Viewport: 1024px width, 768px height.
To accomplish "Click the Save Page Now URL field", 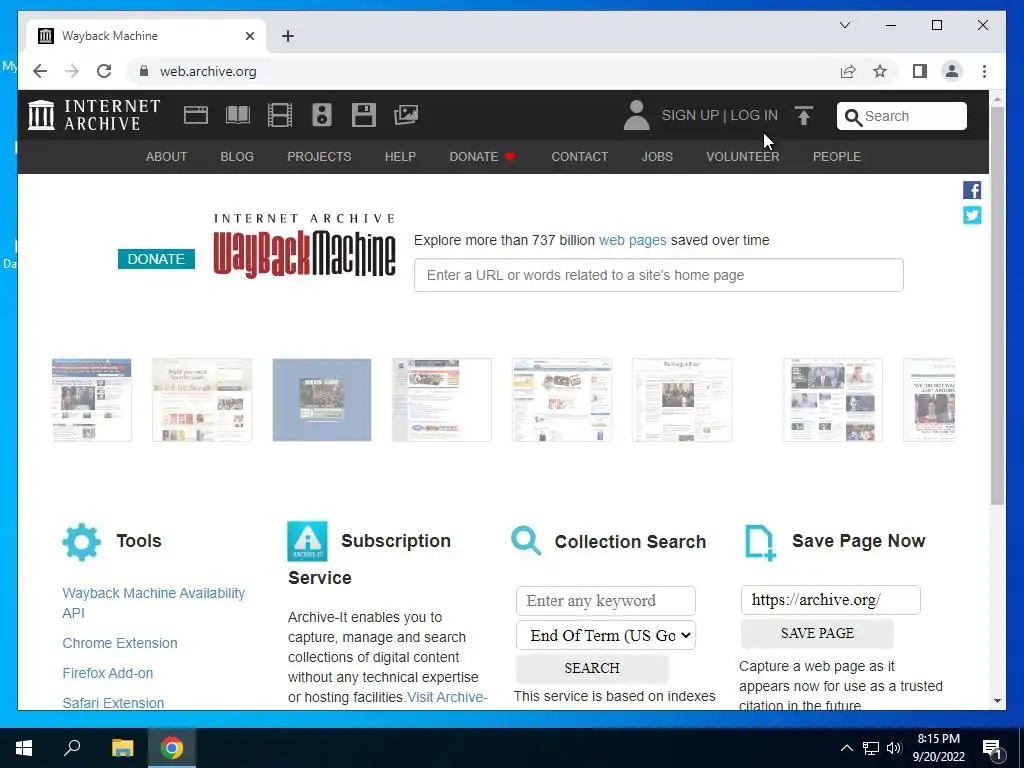I will [x=830, y=600].
